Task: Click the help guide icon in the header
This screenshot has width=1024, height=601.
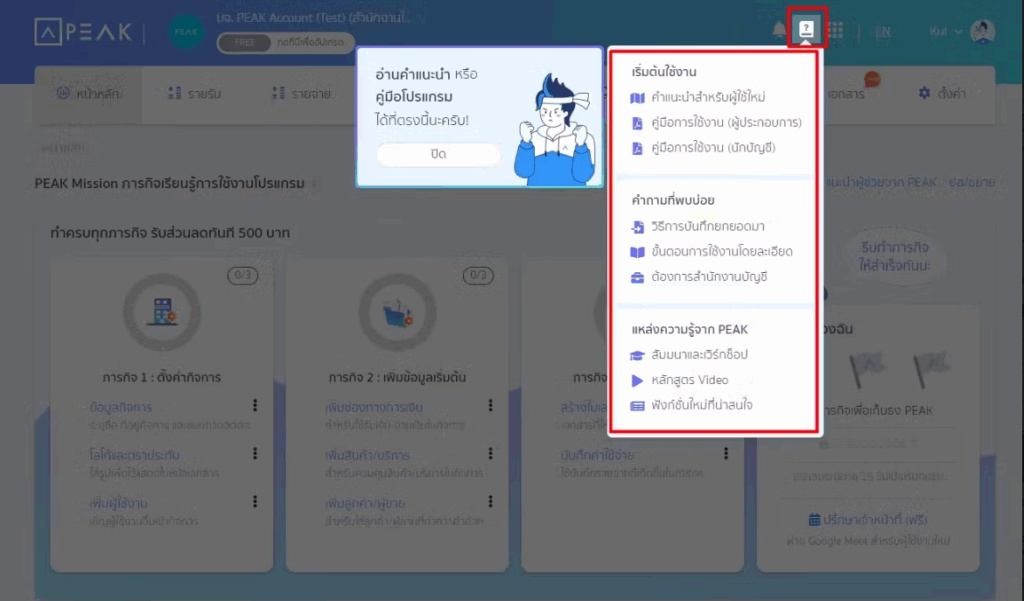Action: coord(807,29)
